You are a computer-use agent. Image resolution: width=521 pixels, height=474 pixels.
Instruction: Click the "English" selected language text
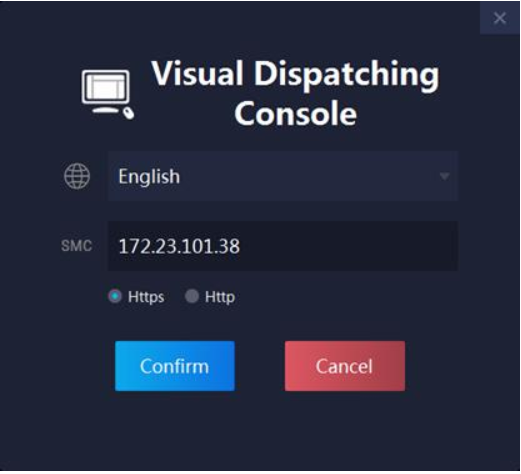pyautogui.click(x=149, y=176)
